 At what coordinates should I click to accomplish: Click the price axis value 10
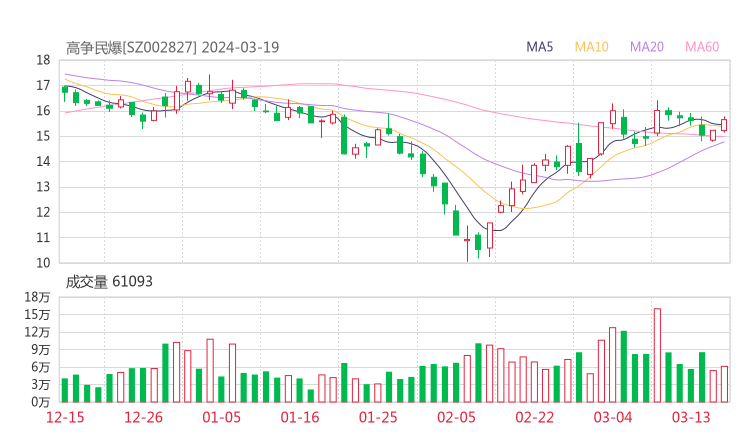click(x=43, y=263)
